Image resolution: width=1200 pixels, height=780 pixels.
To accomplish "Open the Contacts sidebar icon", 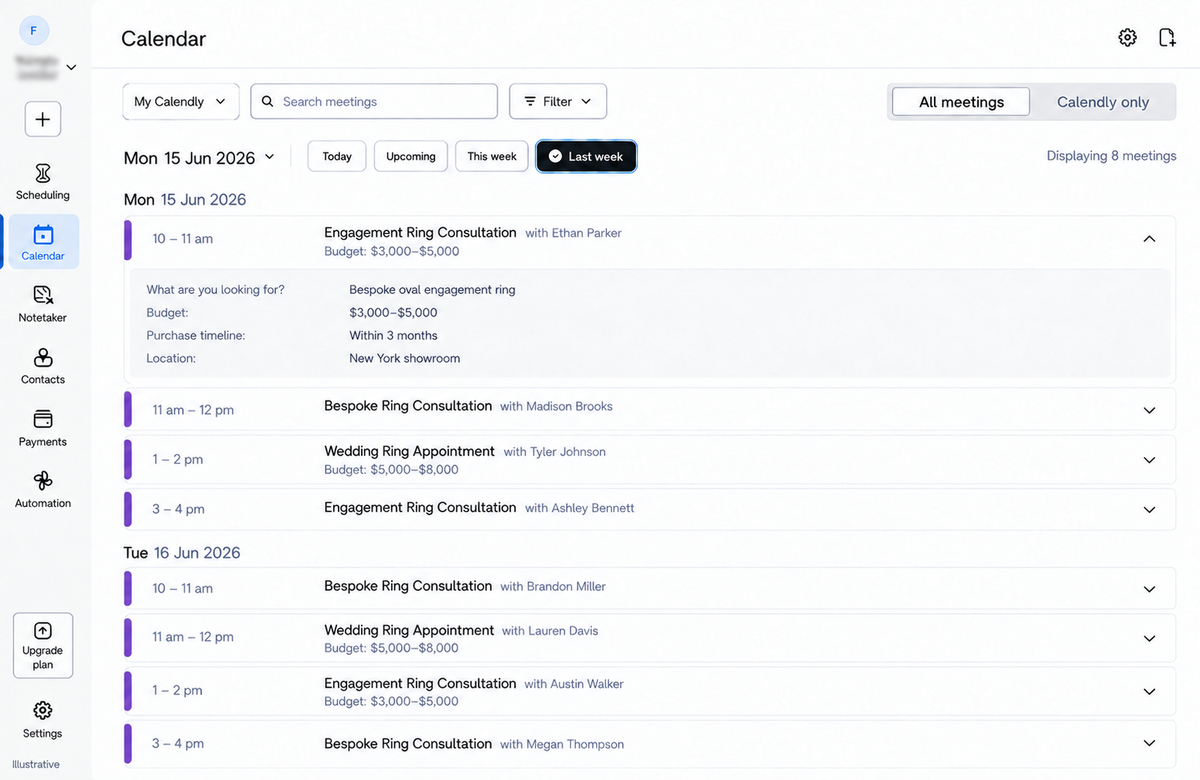I will [x=43, y=357].
